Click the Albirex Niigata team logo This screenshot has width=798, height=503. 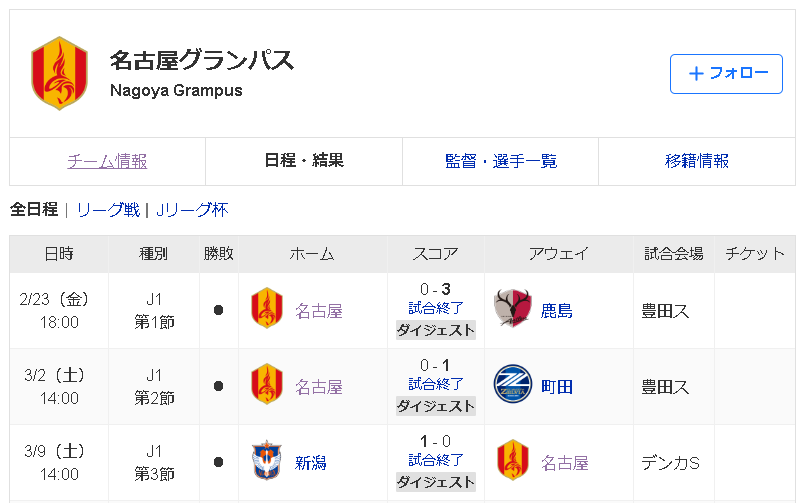(x=266, y=462)
